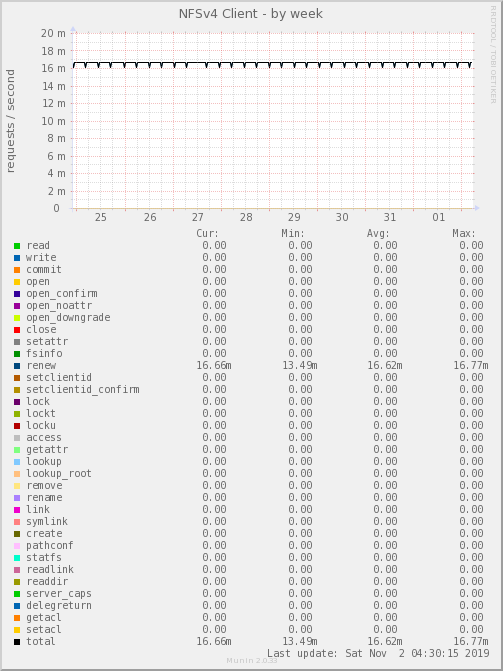Select the rename row's Avg value 0.00
Viewport: 503px width, 671px height.
385,498
